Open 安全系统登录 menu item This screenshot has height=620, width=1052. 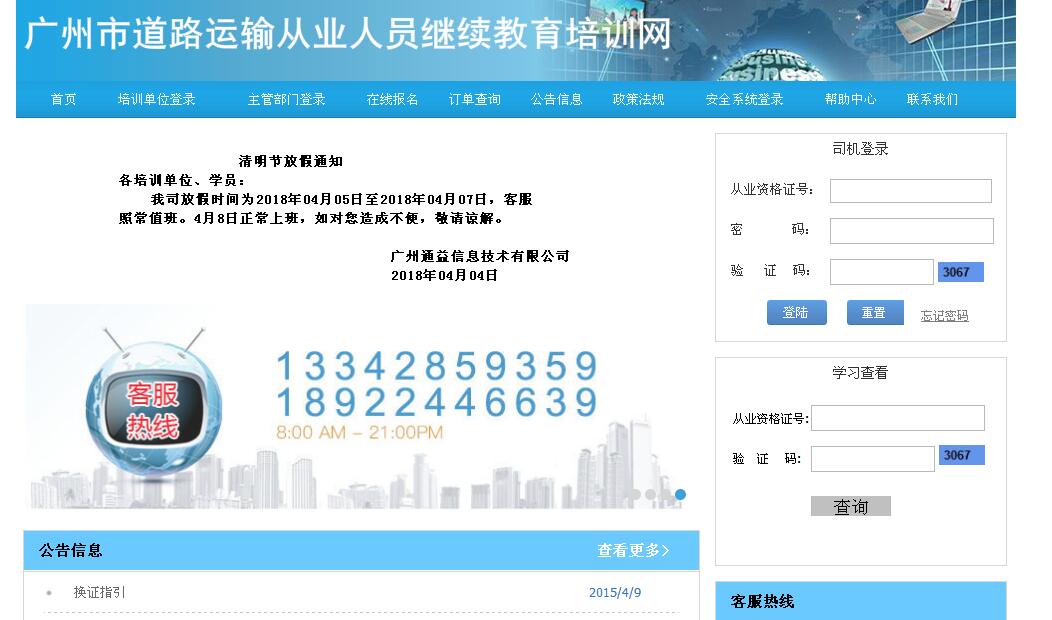coord(744,99)
